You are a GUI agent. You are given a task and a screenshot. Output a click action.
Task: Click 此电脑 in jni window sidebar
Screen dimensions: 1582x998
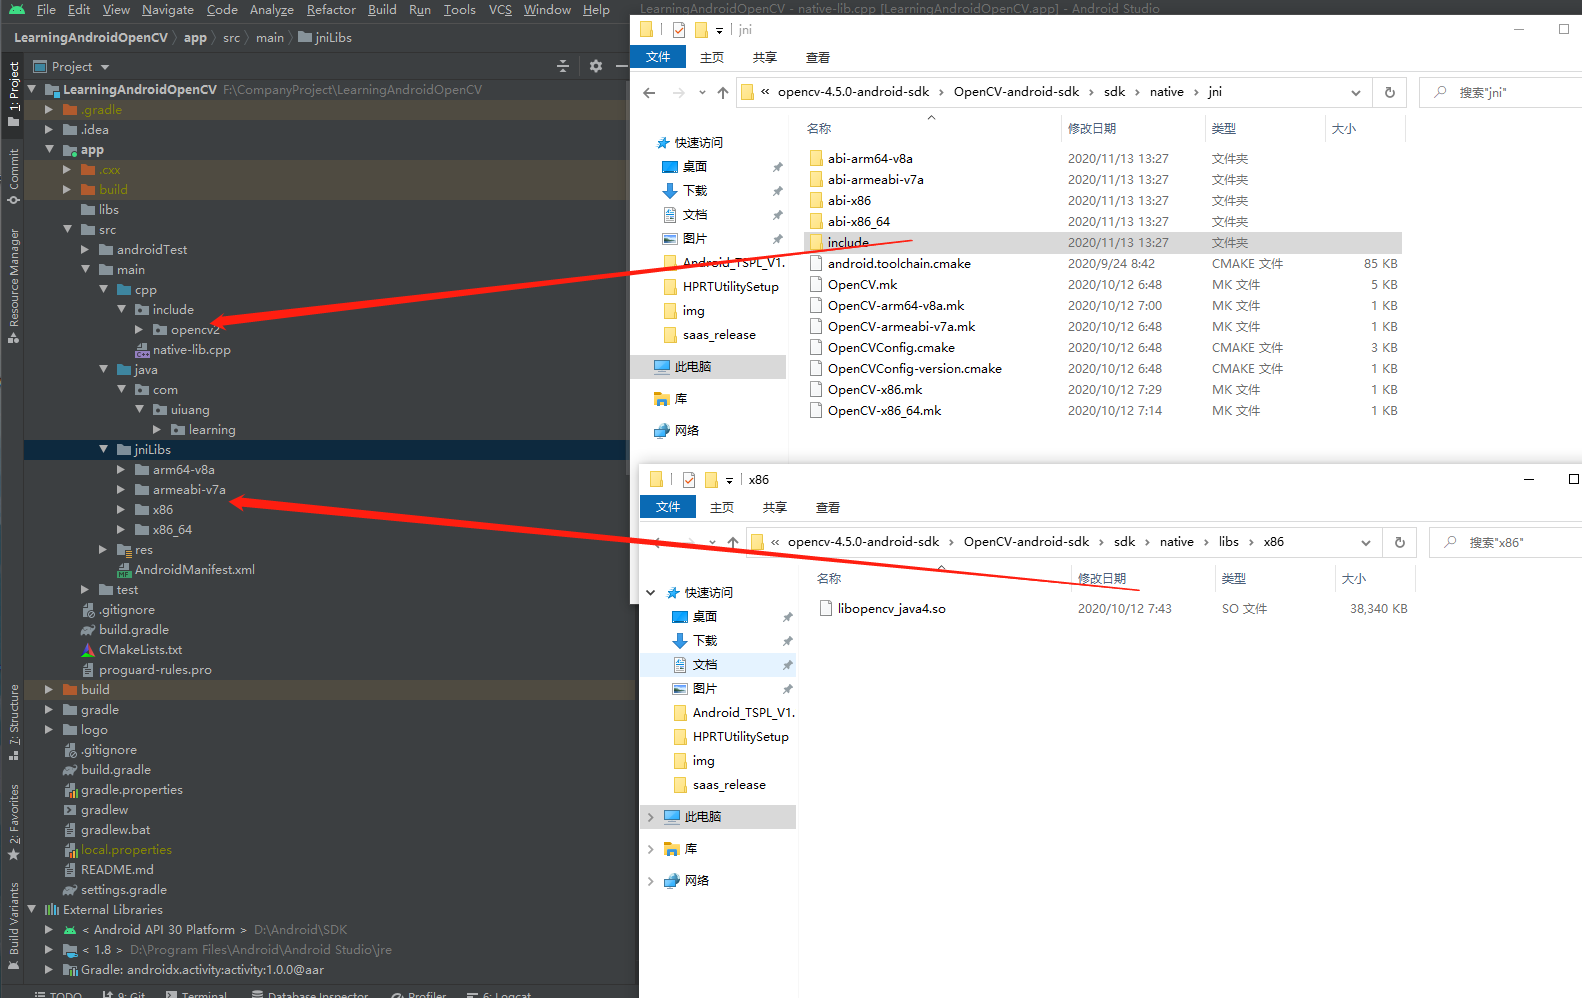692,367
